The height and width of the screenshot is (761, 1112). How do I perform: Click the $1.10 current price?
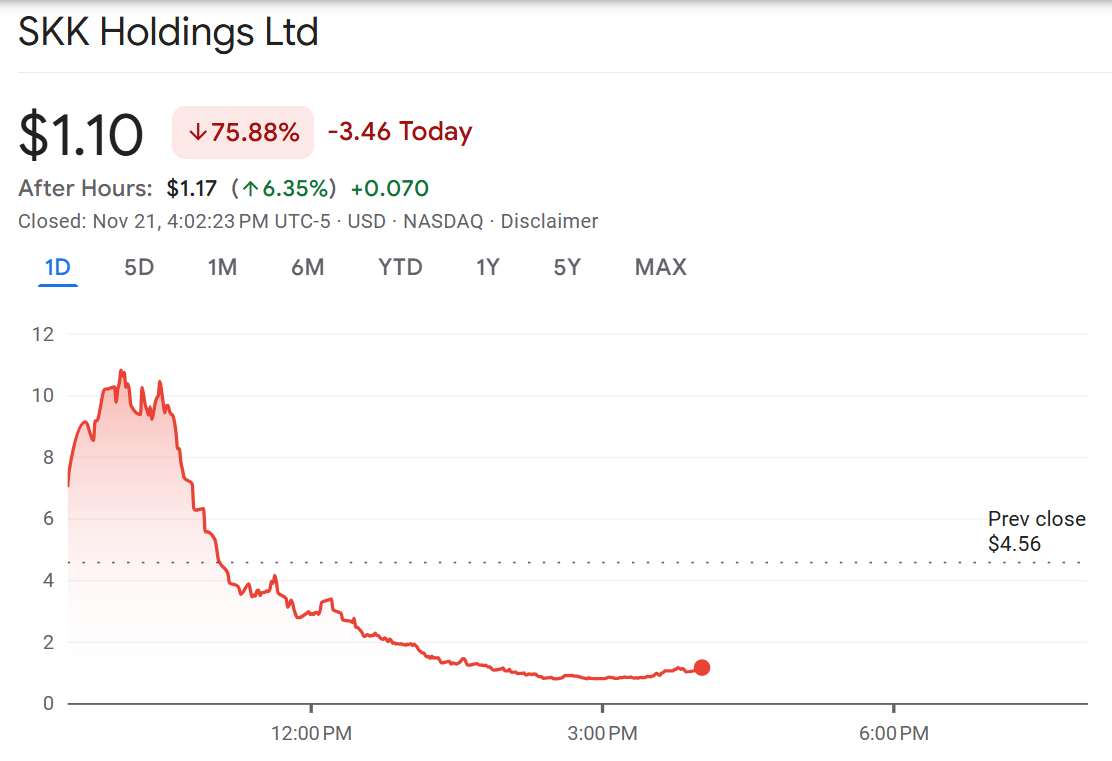[81, 134]
